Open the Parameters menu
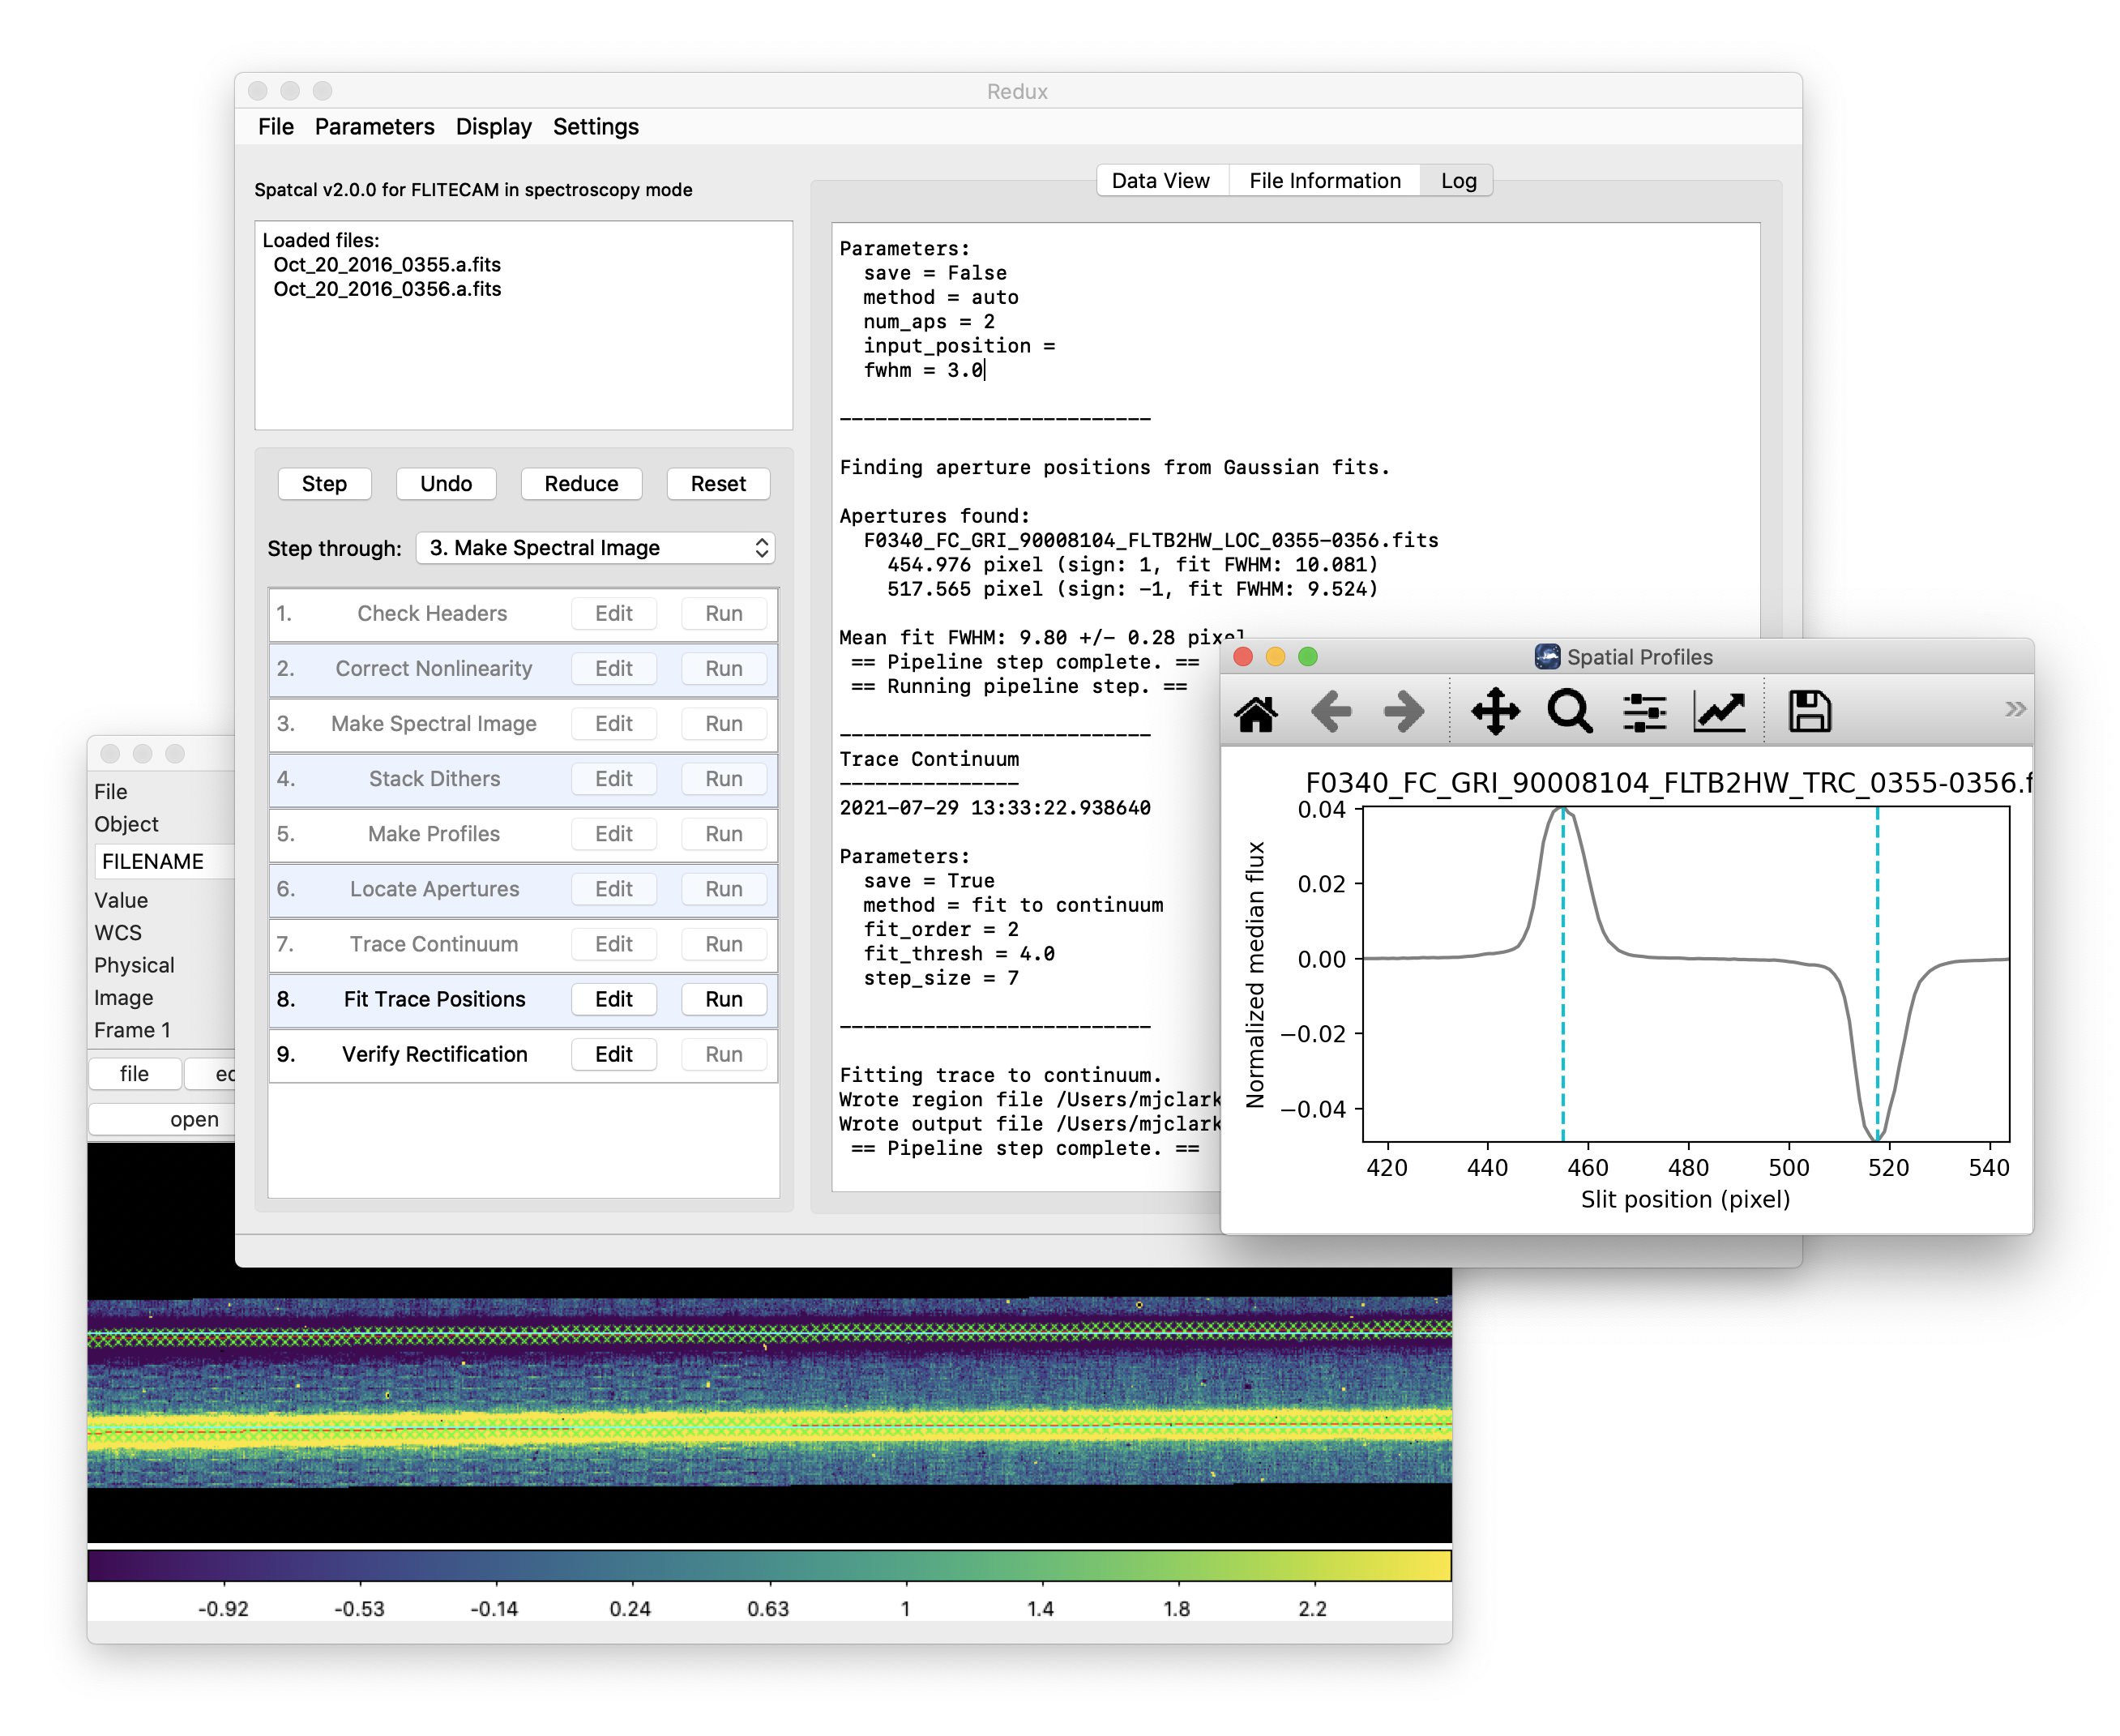Image resolution: width=2120 pixels, height=1736 pixels. pos(374,127)
